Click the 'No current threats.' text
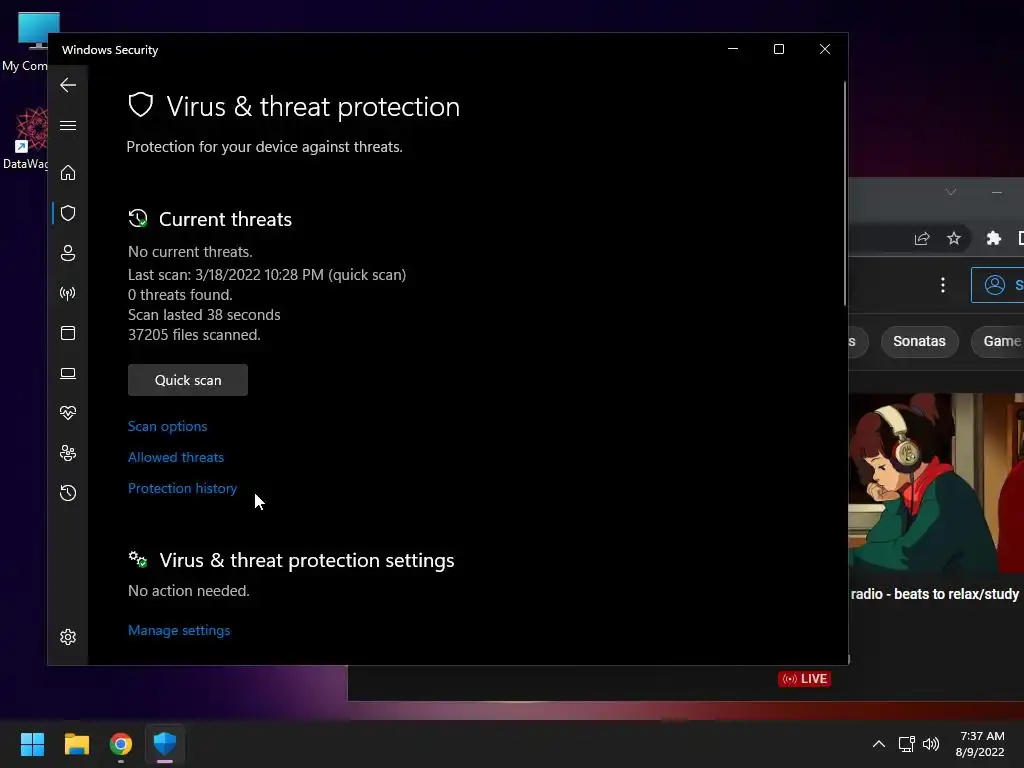This screenshot has width=1024, height=768. (190, 252)
